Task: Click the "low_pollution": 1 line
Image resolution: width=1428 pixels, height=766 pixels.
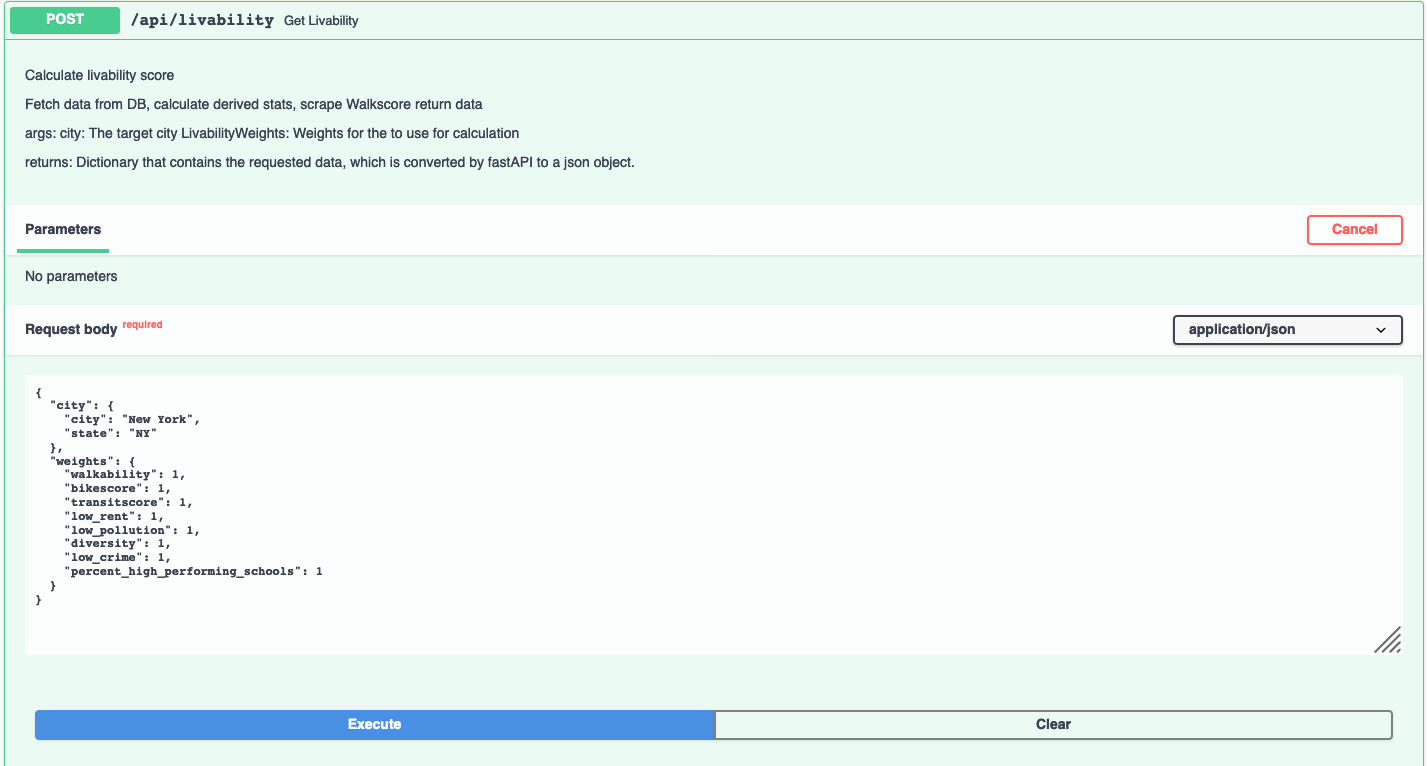Action: coord(133,530)
